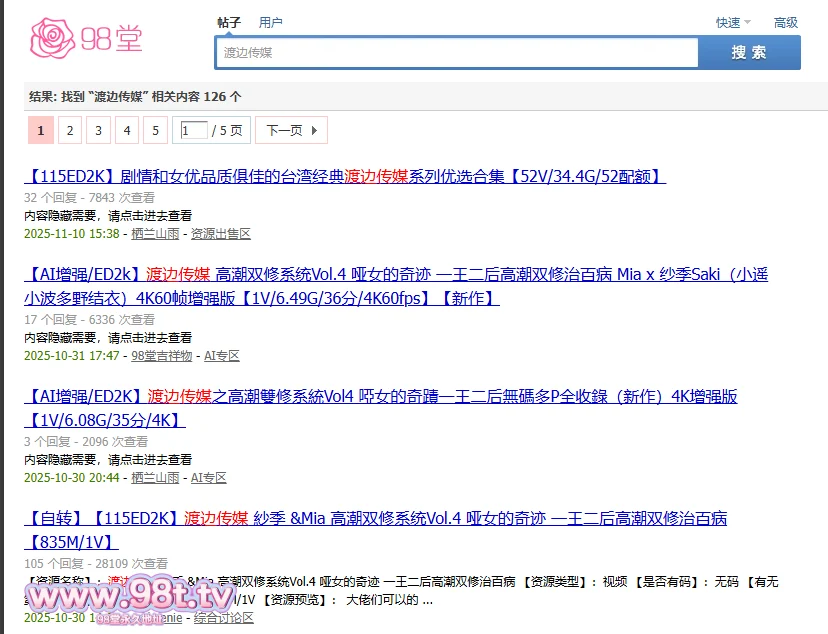Open the 资源出售区 forum section link
The image size is (828, 634).
point(220,233)
